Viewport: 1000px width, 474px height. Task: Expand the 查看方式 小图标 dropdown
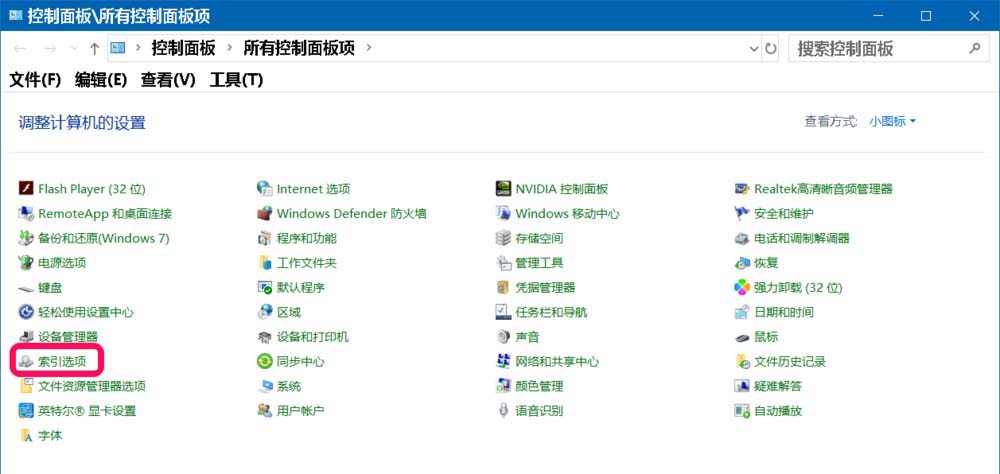[892, 121]
